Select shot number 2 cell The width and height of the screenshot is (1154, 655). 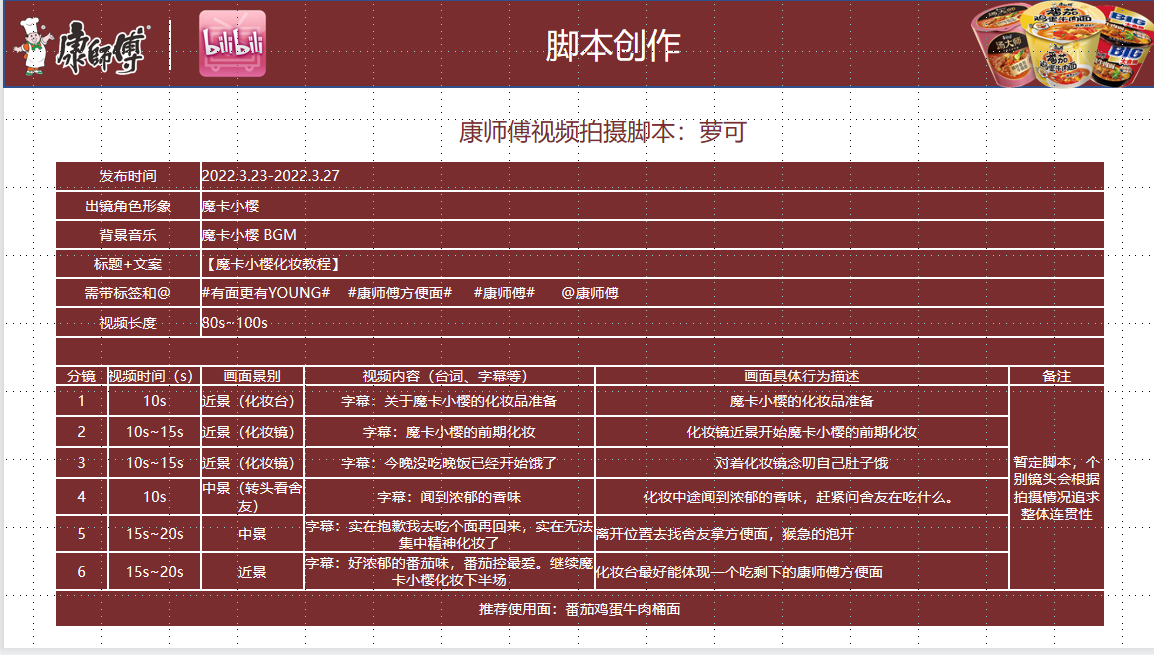point(82,432)
